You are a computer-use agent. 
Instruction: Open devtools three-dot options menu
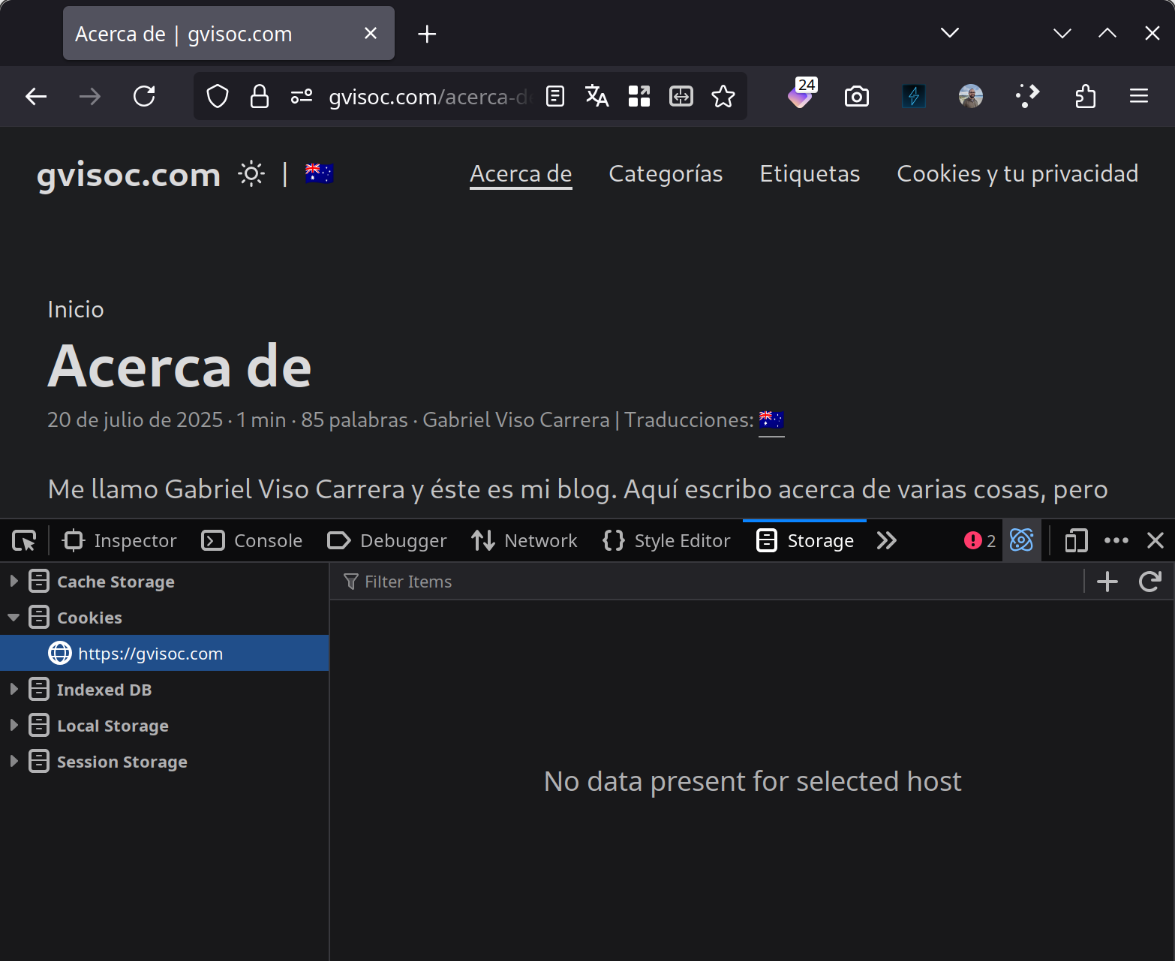click(1117, 540)
